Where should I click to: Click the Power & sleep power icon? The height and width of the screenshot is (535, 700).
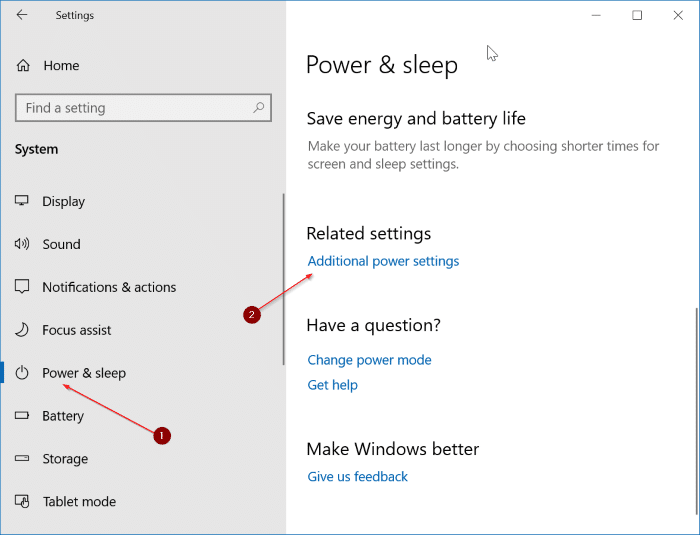coord(22,372)
